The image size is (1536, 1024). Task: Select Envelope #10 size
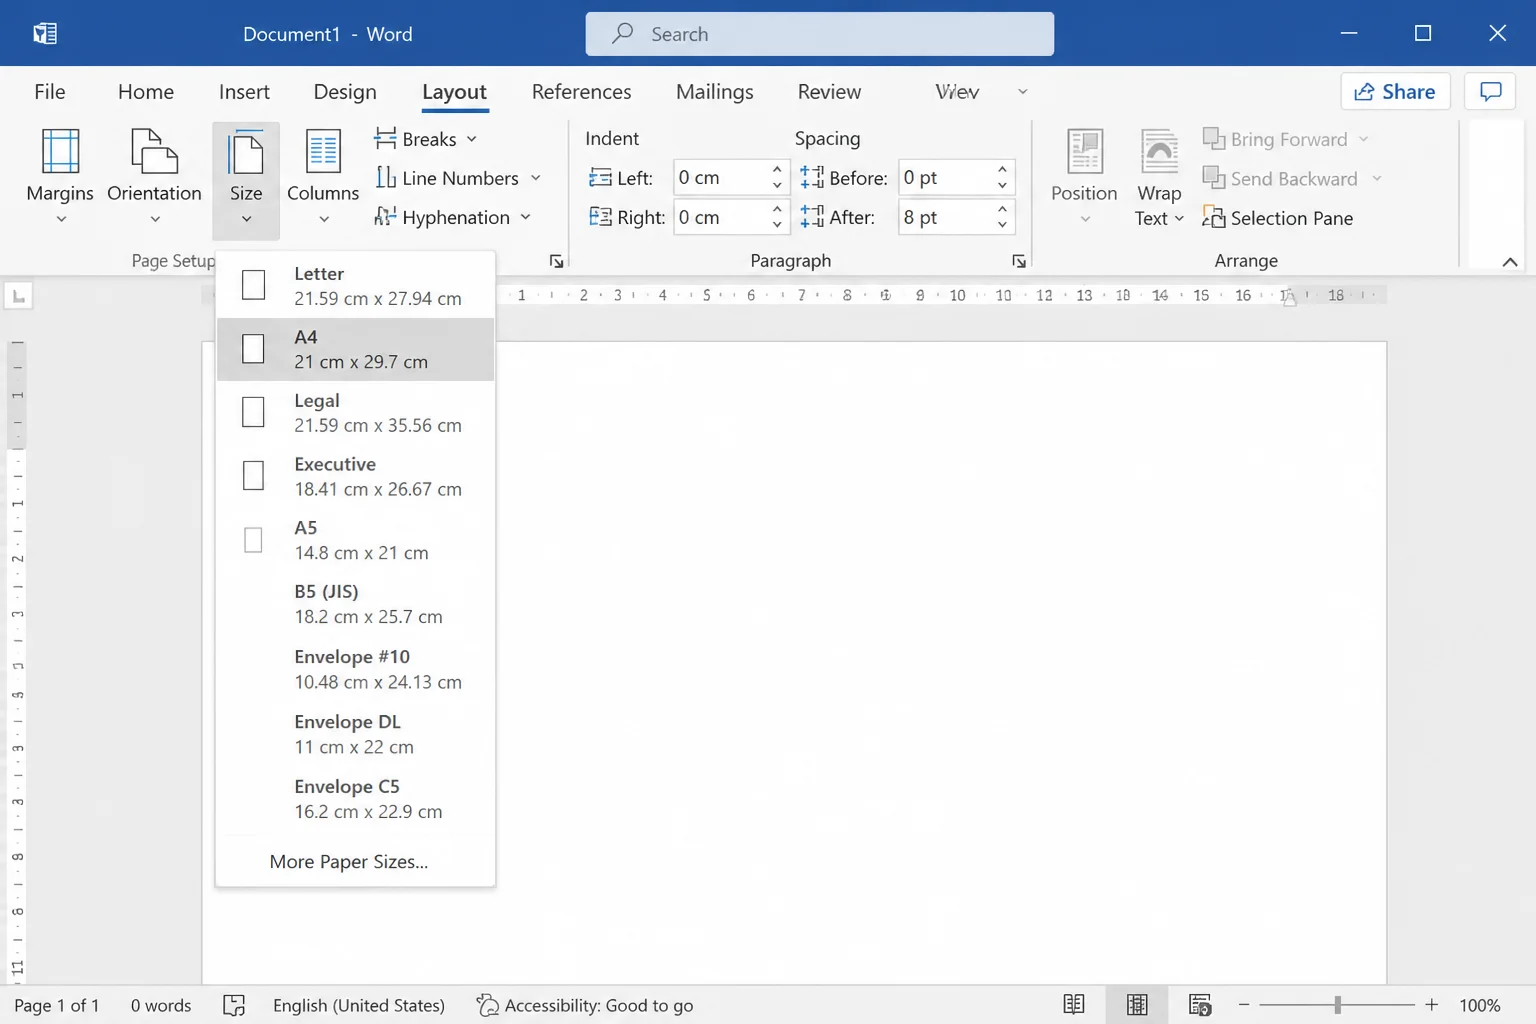[355, 669]
